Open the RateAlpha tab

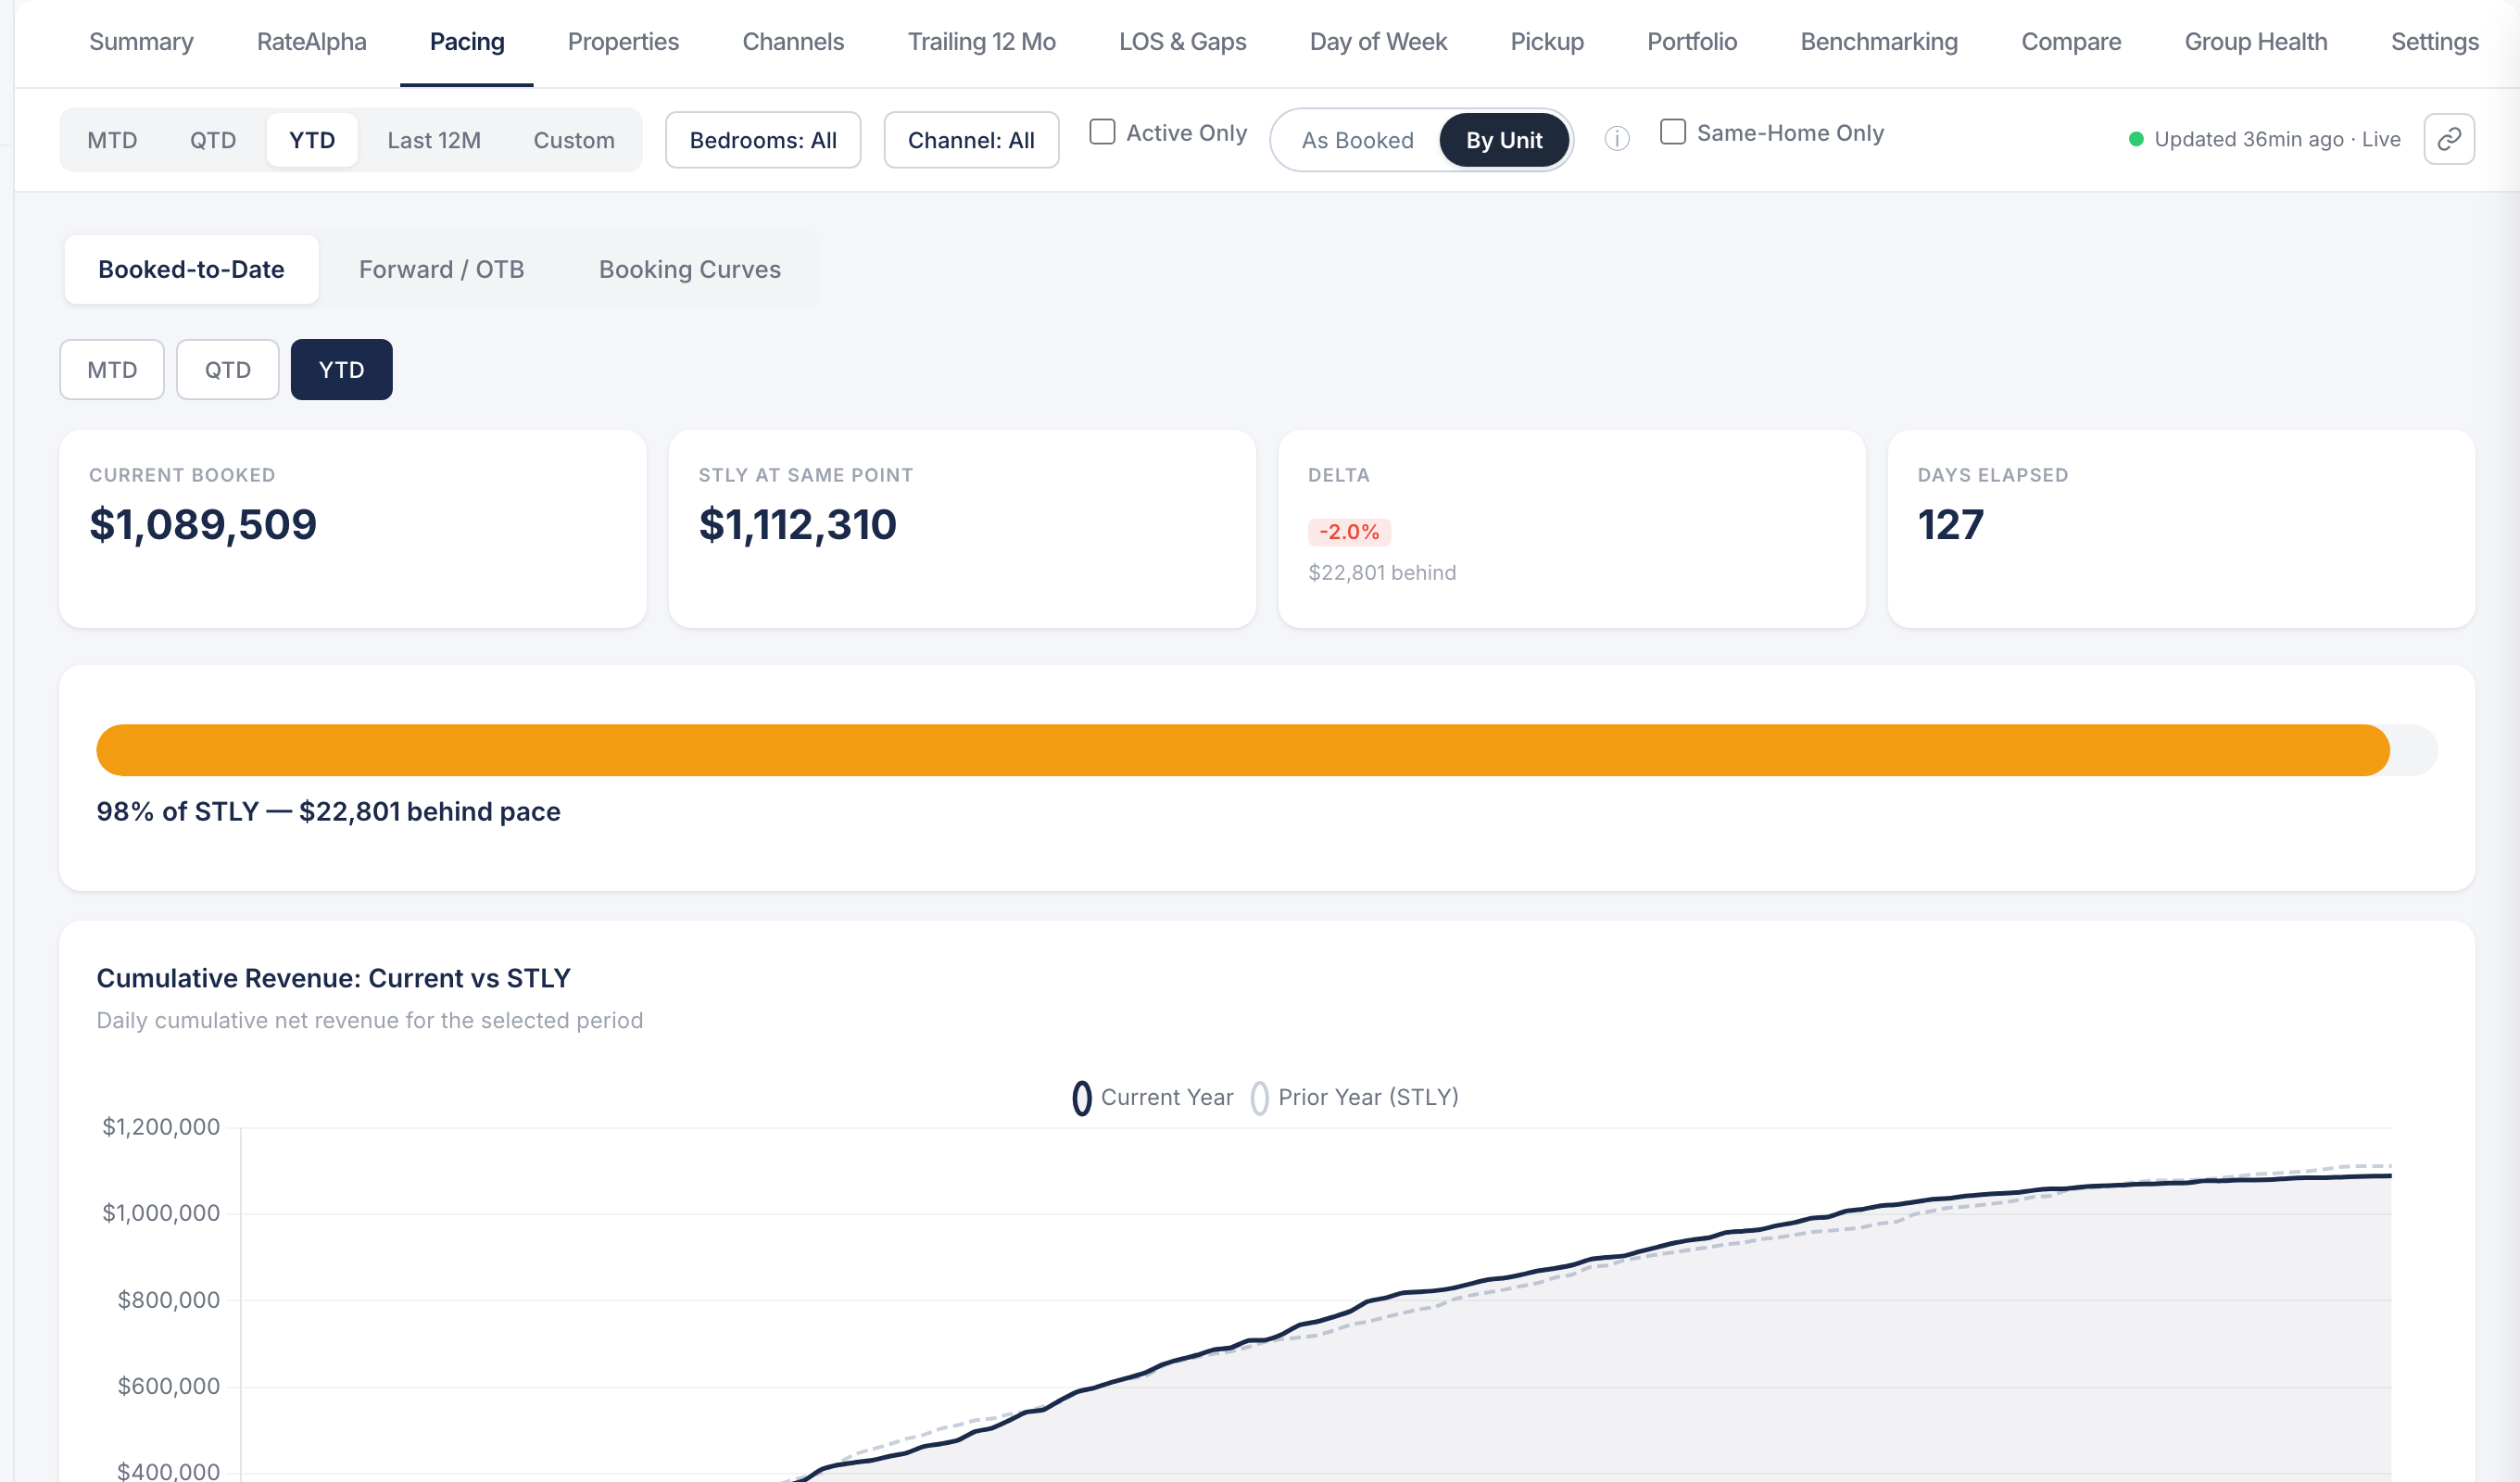tap(311, 42)
